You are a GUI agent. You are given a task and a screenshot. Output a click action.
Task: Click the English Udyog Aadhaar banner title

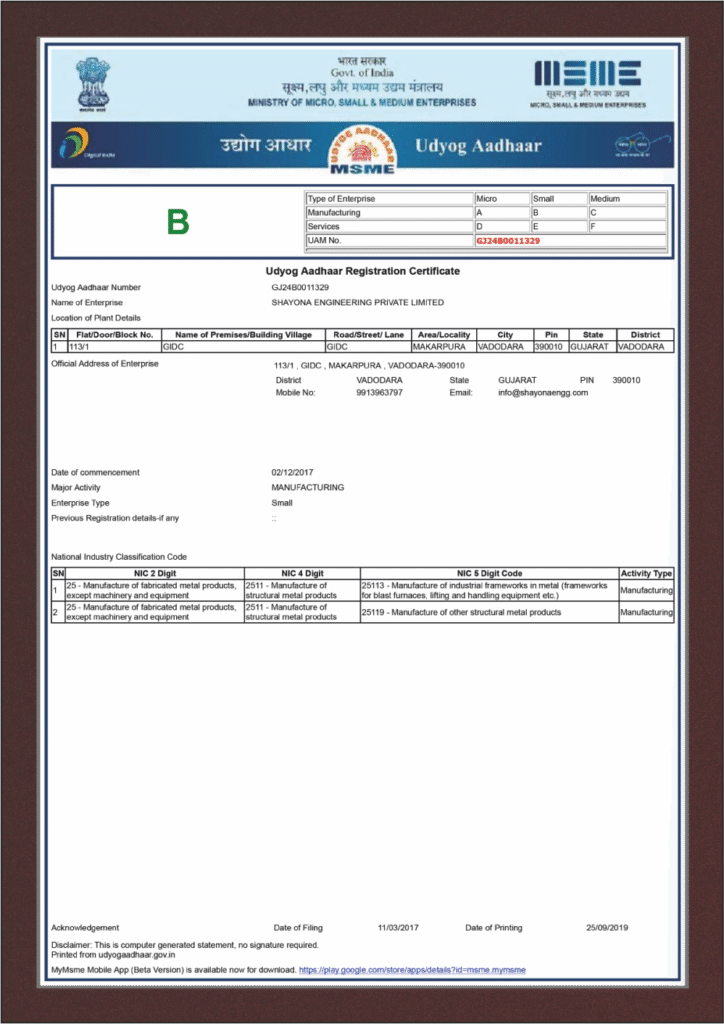[x=478, y=146]
